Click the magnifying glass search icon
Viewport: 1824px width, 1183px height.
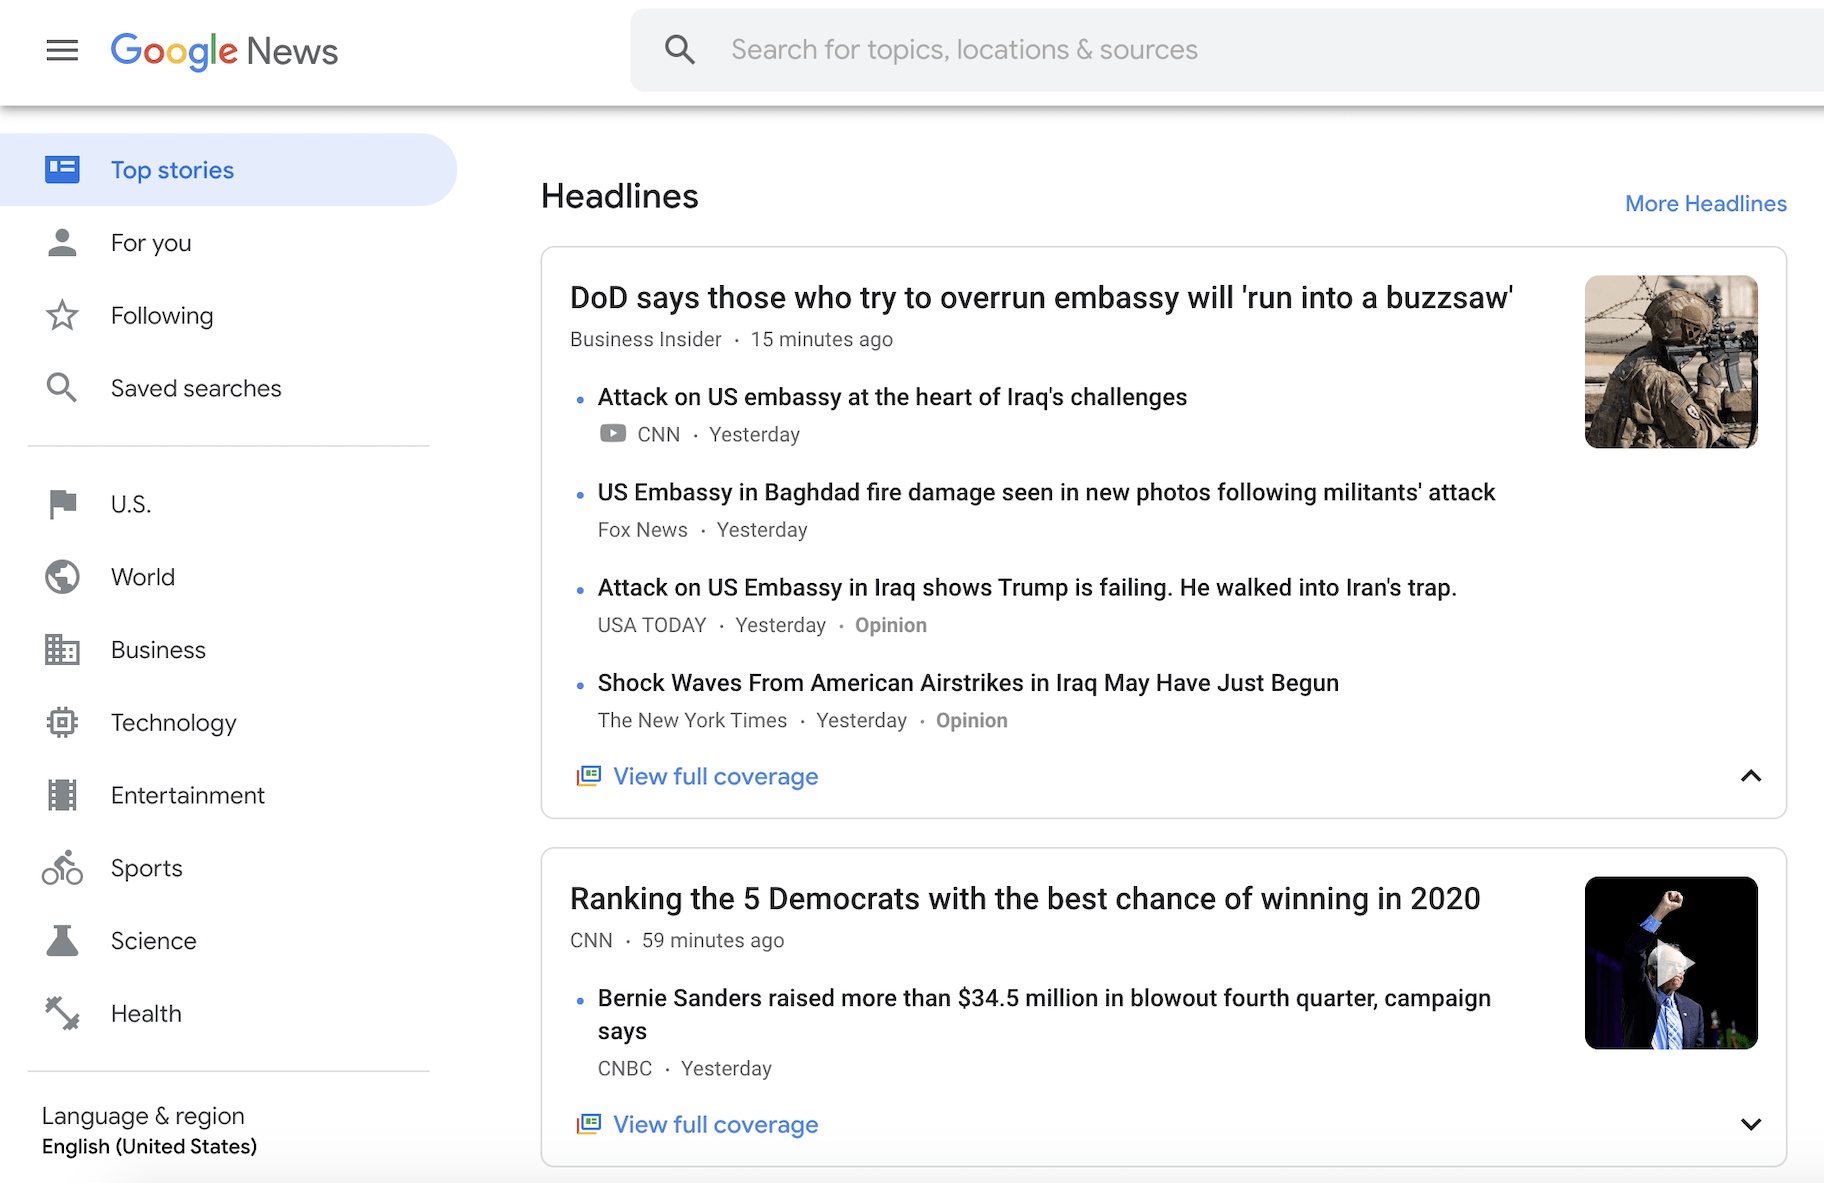coord(680,50)
